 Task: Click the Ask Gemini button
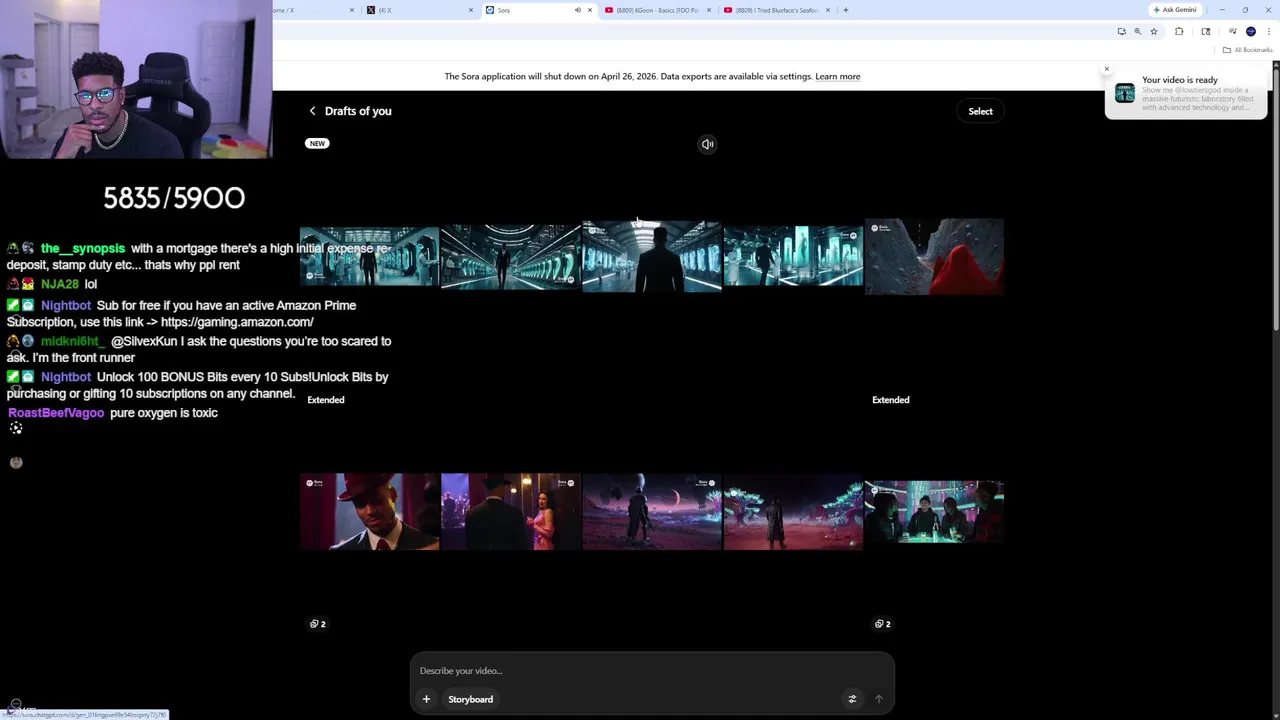tap(1174, 10)
